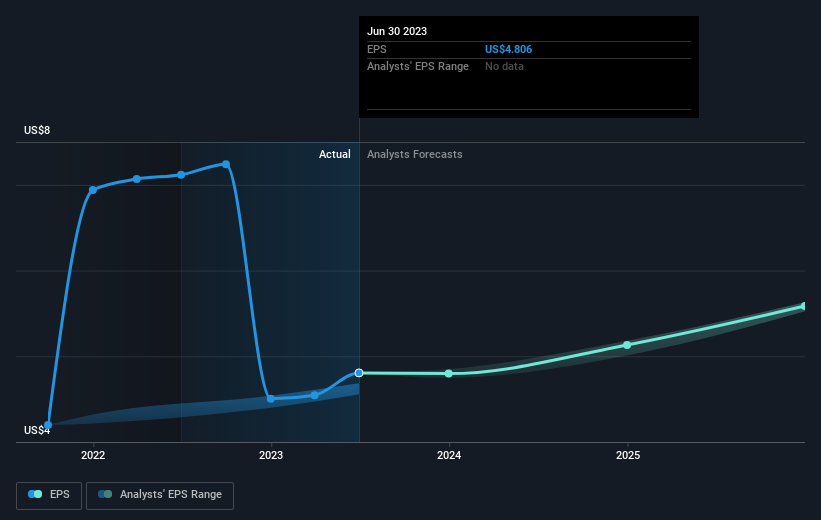Click the US$8 axis label
The height and width of the screenshot is (520, 821).
pyautogui.click(x=37, y=130)
